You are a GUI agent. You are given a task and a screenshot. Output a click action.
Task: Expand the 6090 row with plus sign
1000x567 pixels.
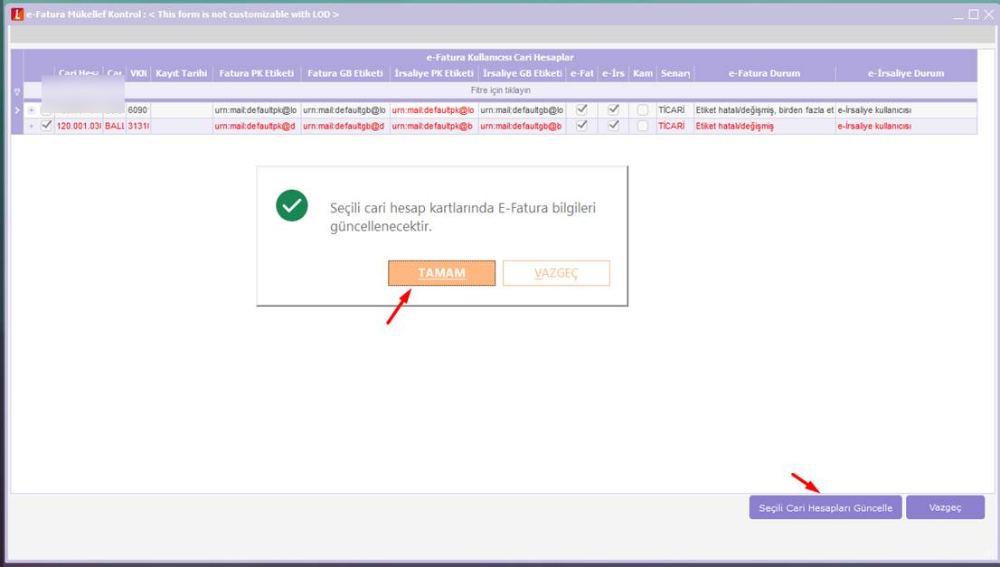click(x=31, y=110)
